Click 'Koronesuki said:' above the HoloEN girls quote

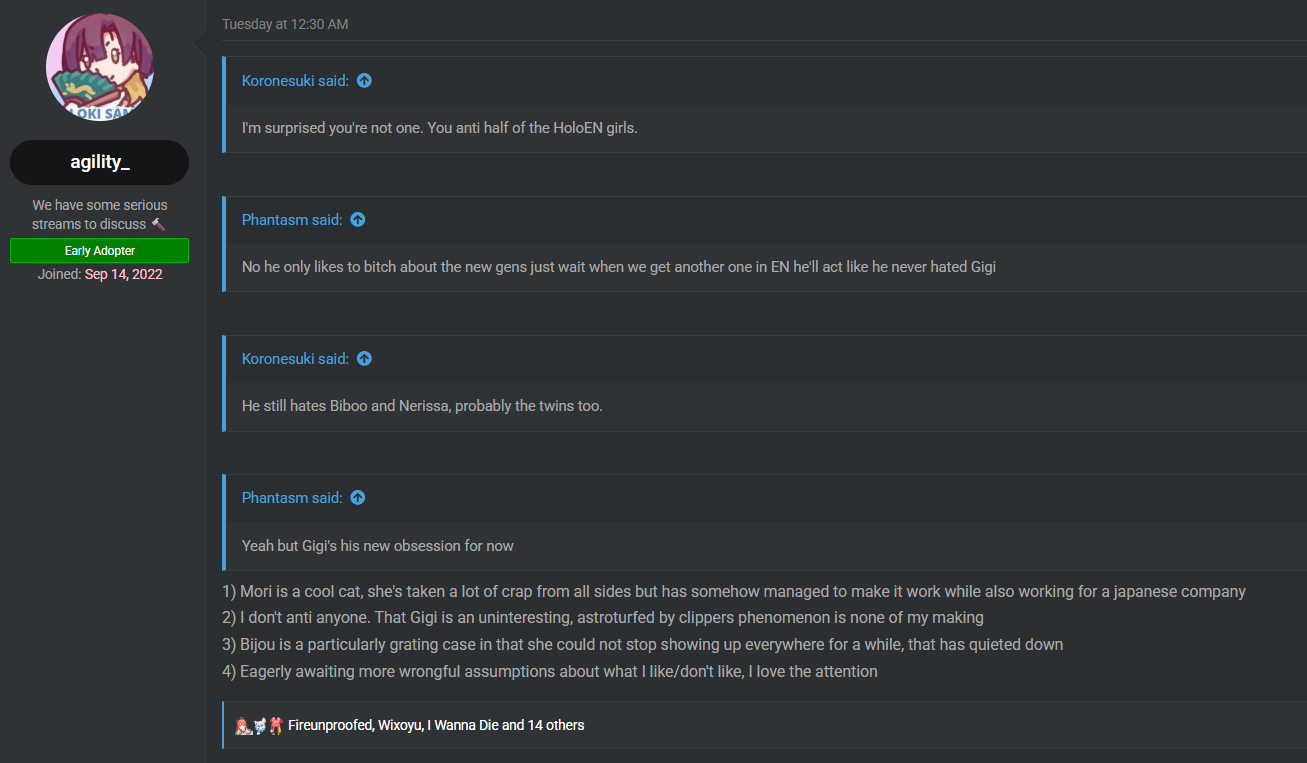295,81
